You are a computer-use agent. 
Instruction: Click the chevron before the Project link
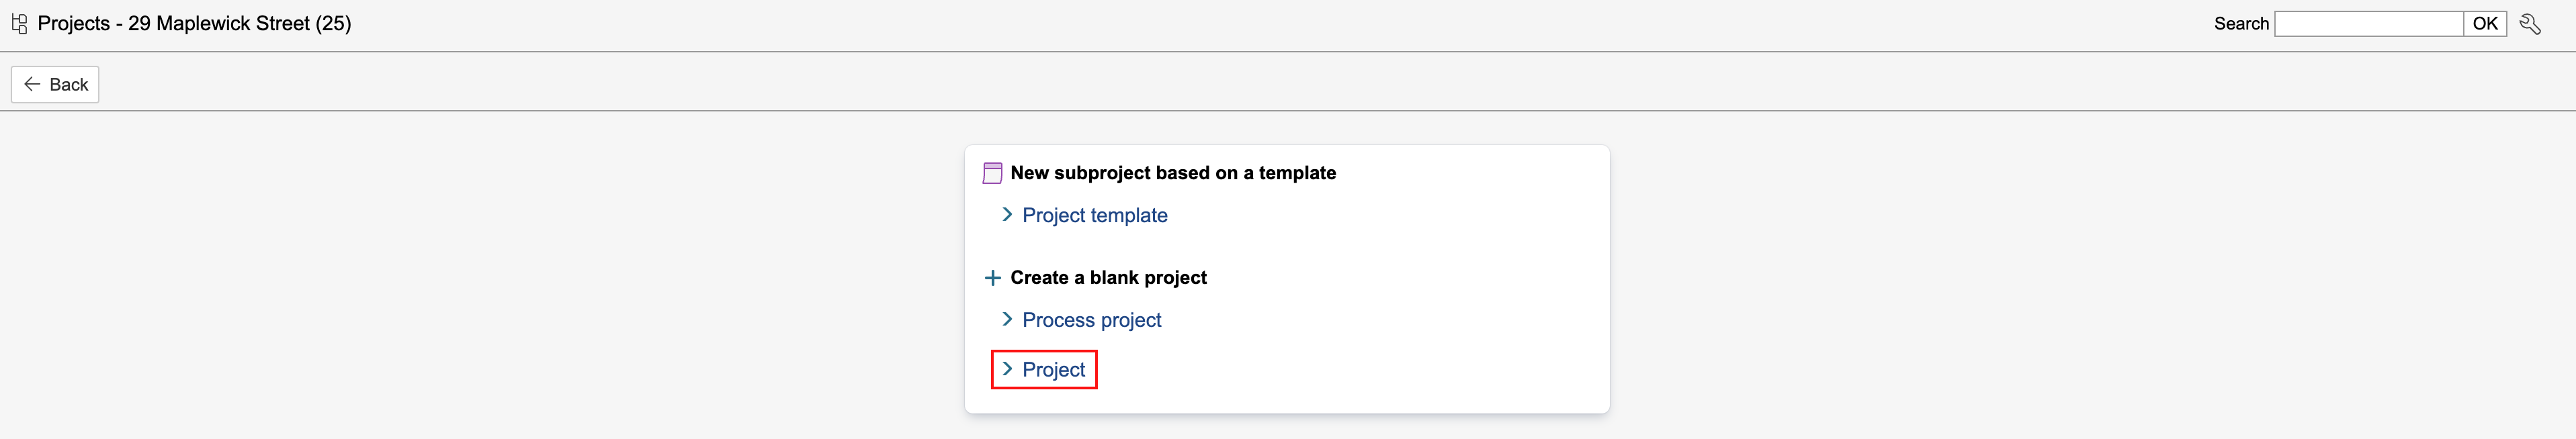coord(1007,369)
